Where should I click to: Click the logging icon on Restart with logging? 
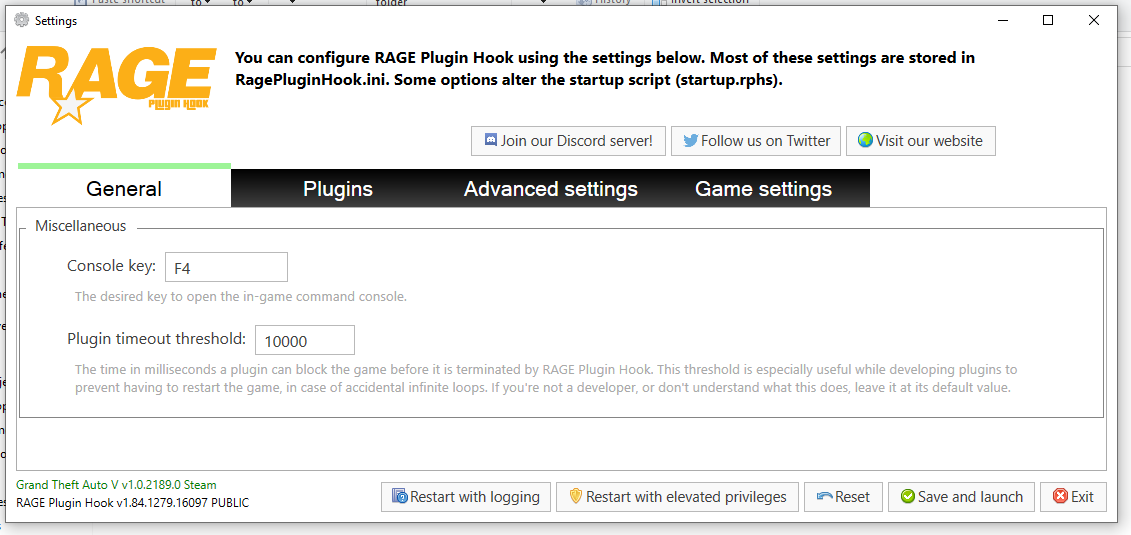(x=400, y=497)
